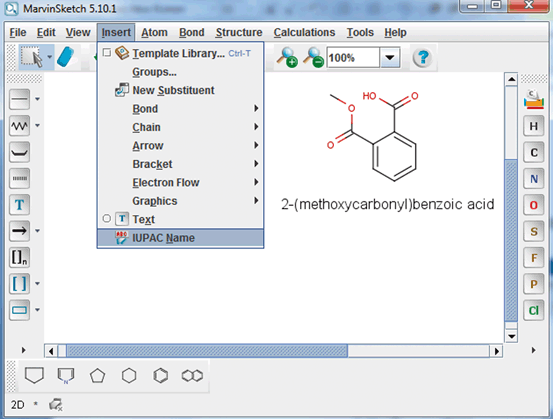
Task: Select the dashed line tool
Action: click(19, 178)
